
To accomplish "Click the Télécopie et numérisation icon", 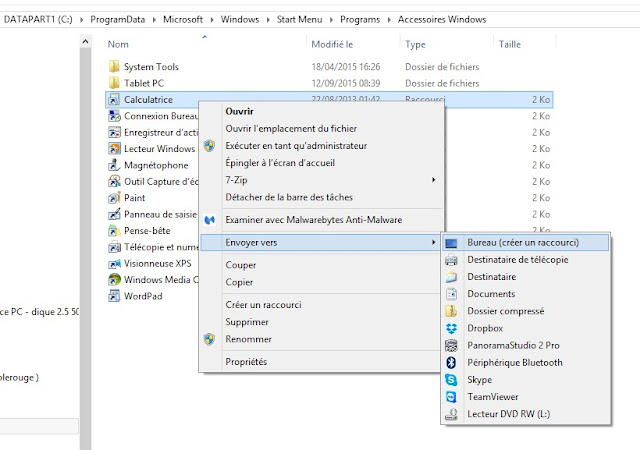I will (114, 247).
